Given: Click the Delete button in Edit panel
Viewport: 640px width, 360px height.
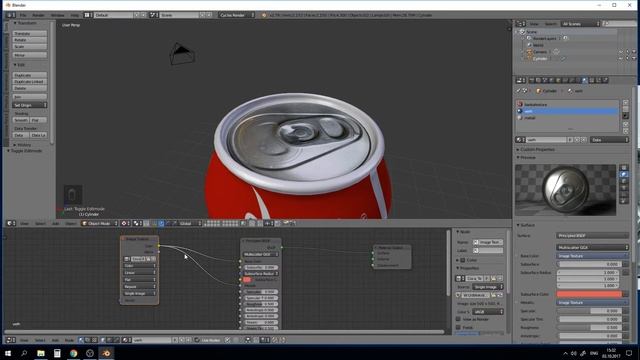Looking at the screenshot, I should [29, 88].
